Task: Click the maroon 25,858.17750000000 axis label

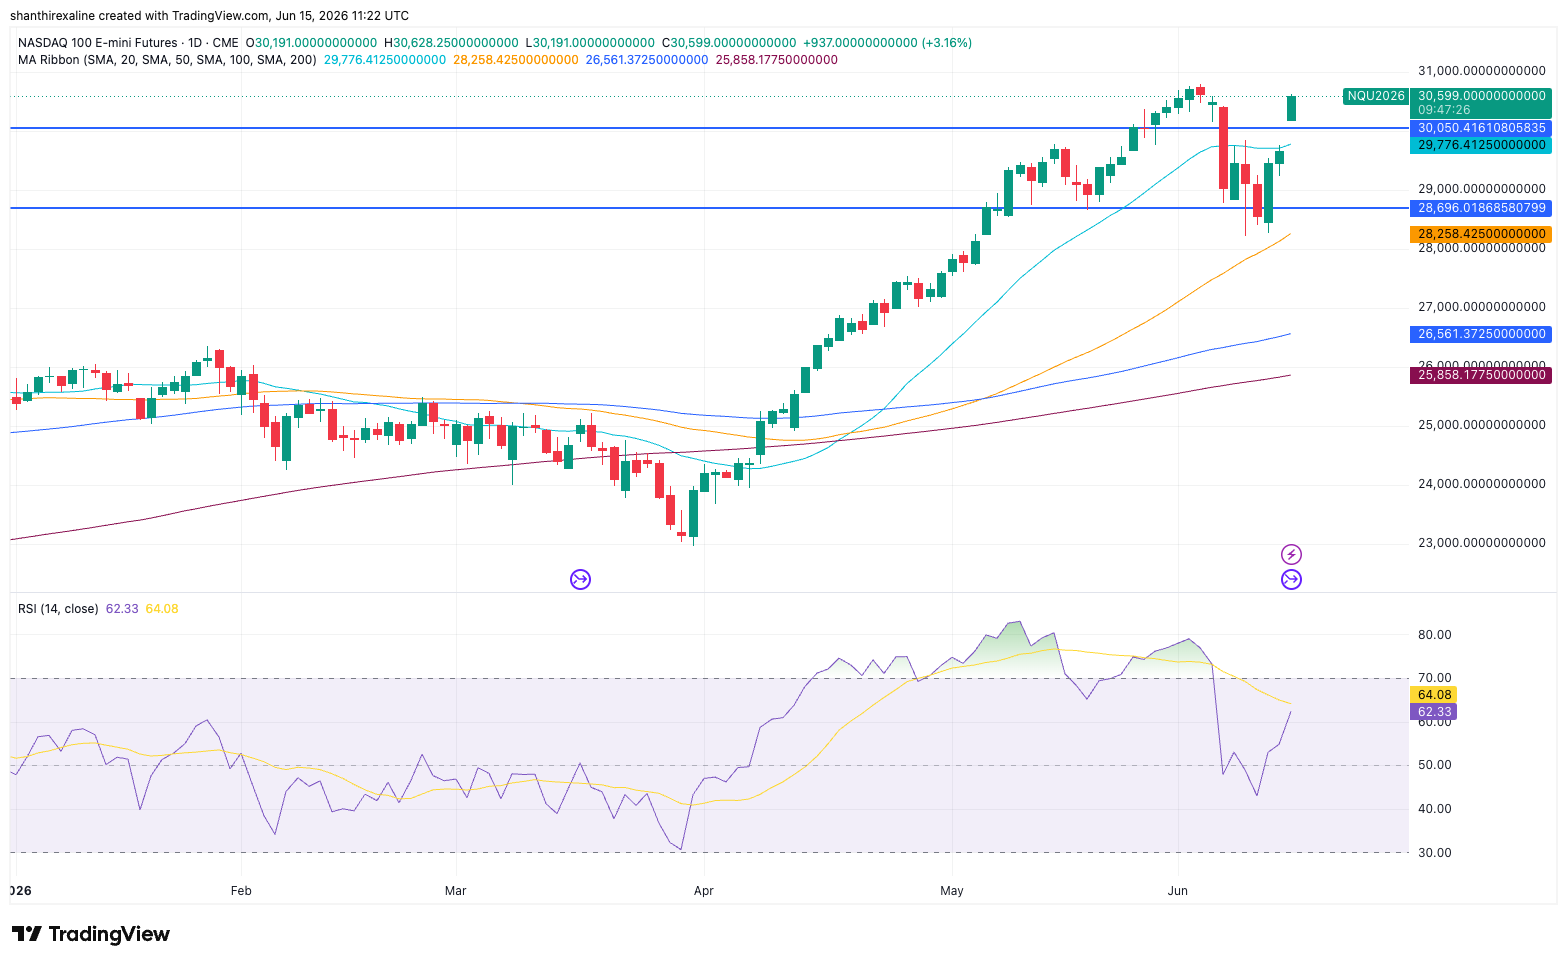Action: (x=1481, y=375)
